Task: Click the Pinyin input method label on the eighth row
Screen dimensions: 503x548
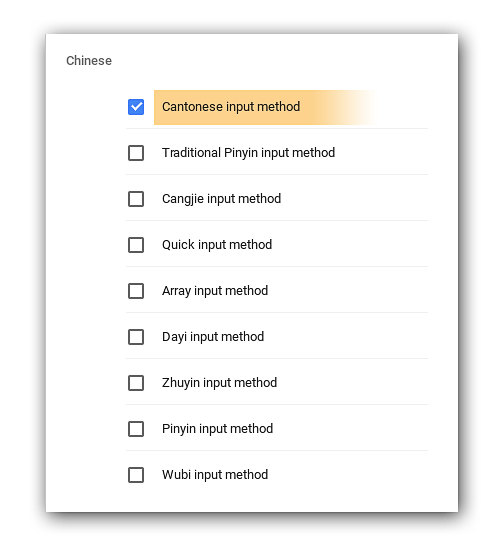Action: click(x=217, y=429)
